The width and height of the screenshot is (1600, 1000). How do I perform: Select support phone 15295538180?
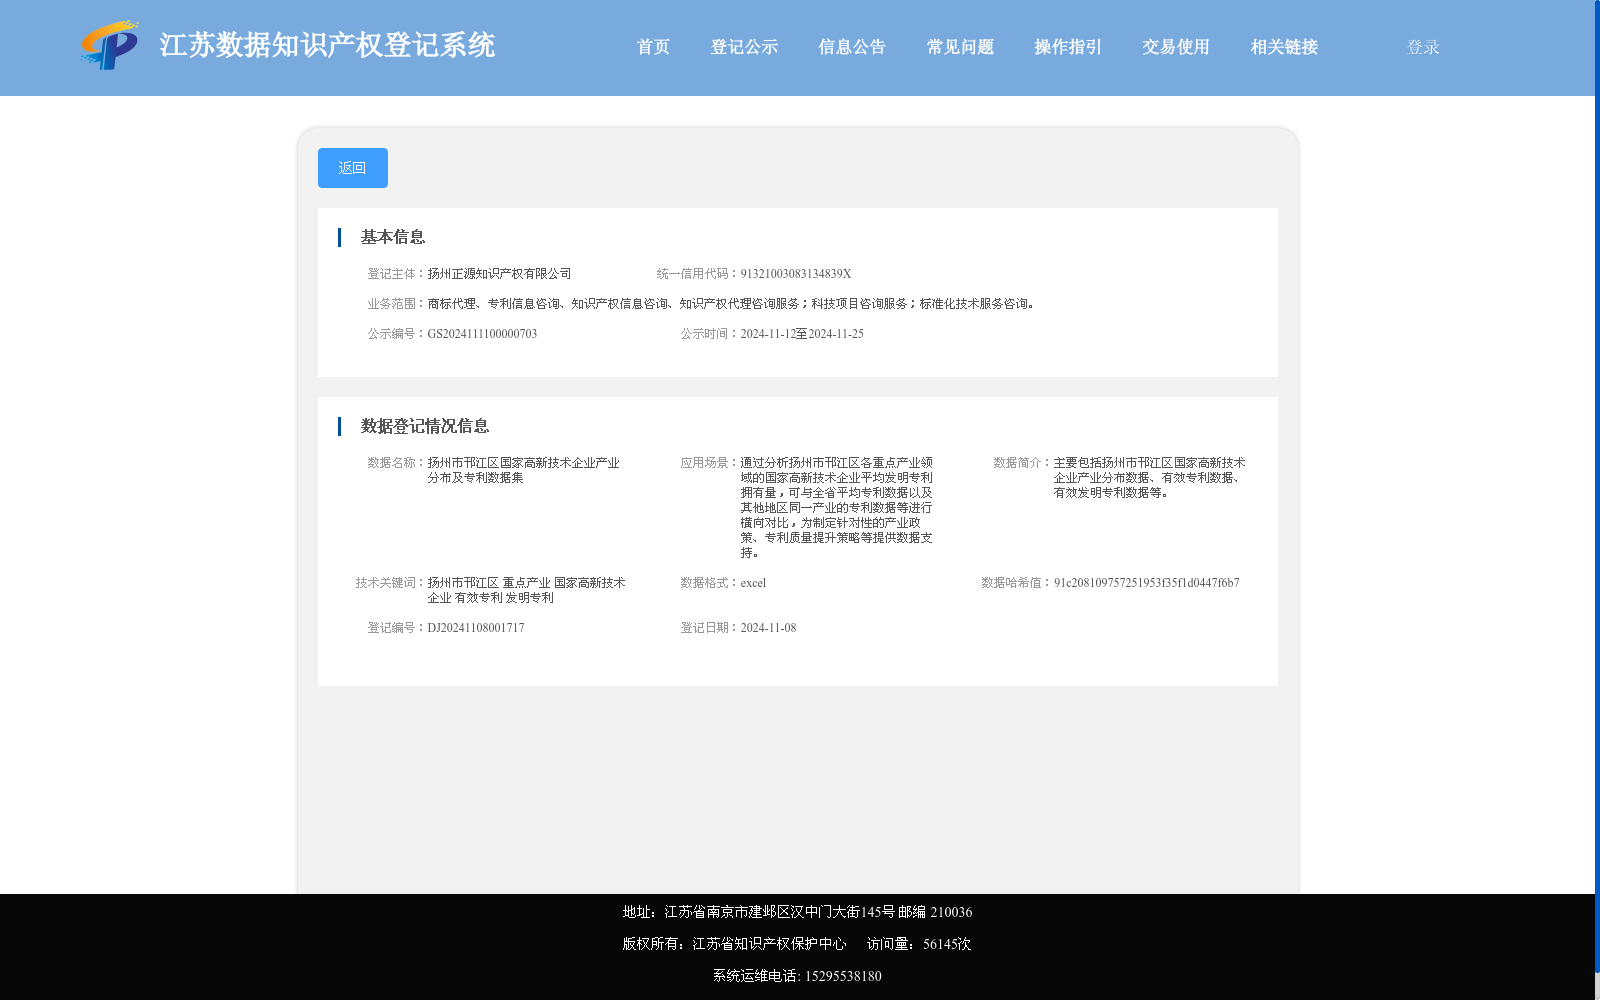click(x=843, y=976)
